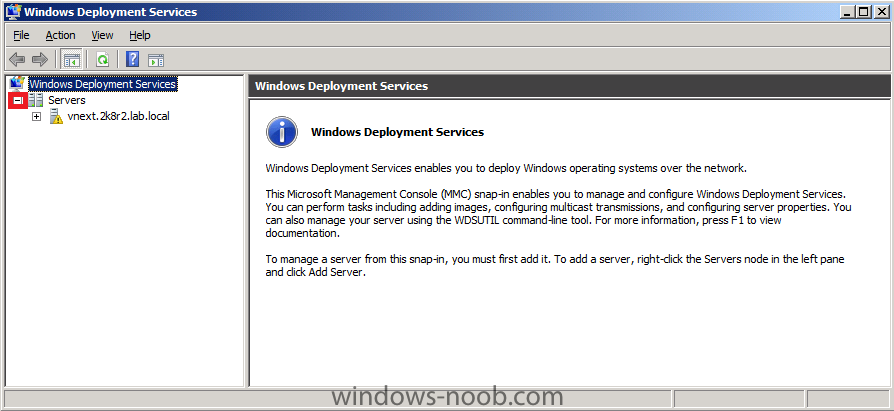The height and width of the screenshot is (411, 894).
Task: Click the server warning icon beside vnext.2k8r2.lab.local
Action: pyautogui.click(x=56, y=116)
